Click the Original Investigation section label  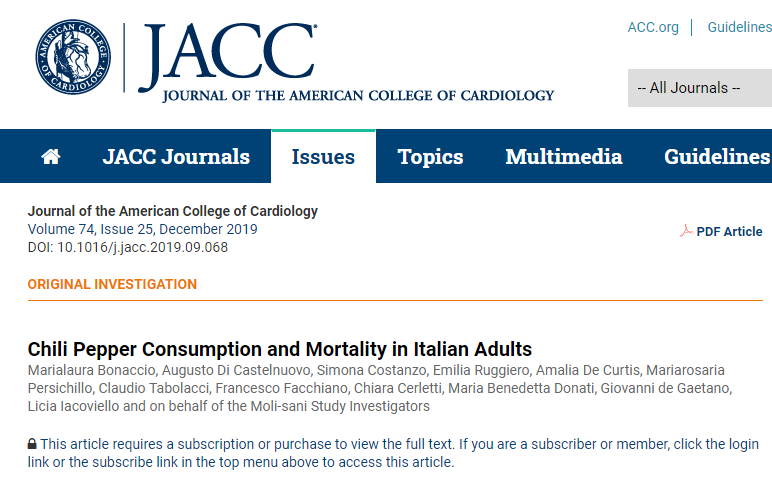click(x=112, y=284)
